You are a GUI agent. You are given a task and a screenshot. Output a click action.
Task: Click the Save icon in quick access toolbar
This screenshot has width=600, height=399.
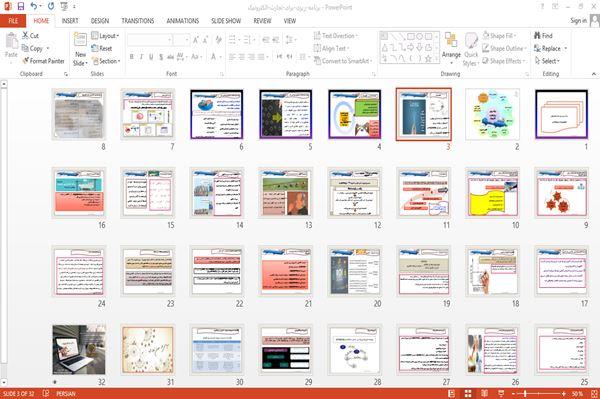click(21, 6)
